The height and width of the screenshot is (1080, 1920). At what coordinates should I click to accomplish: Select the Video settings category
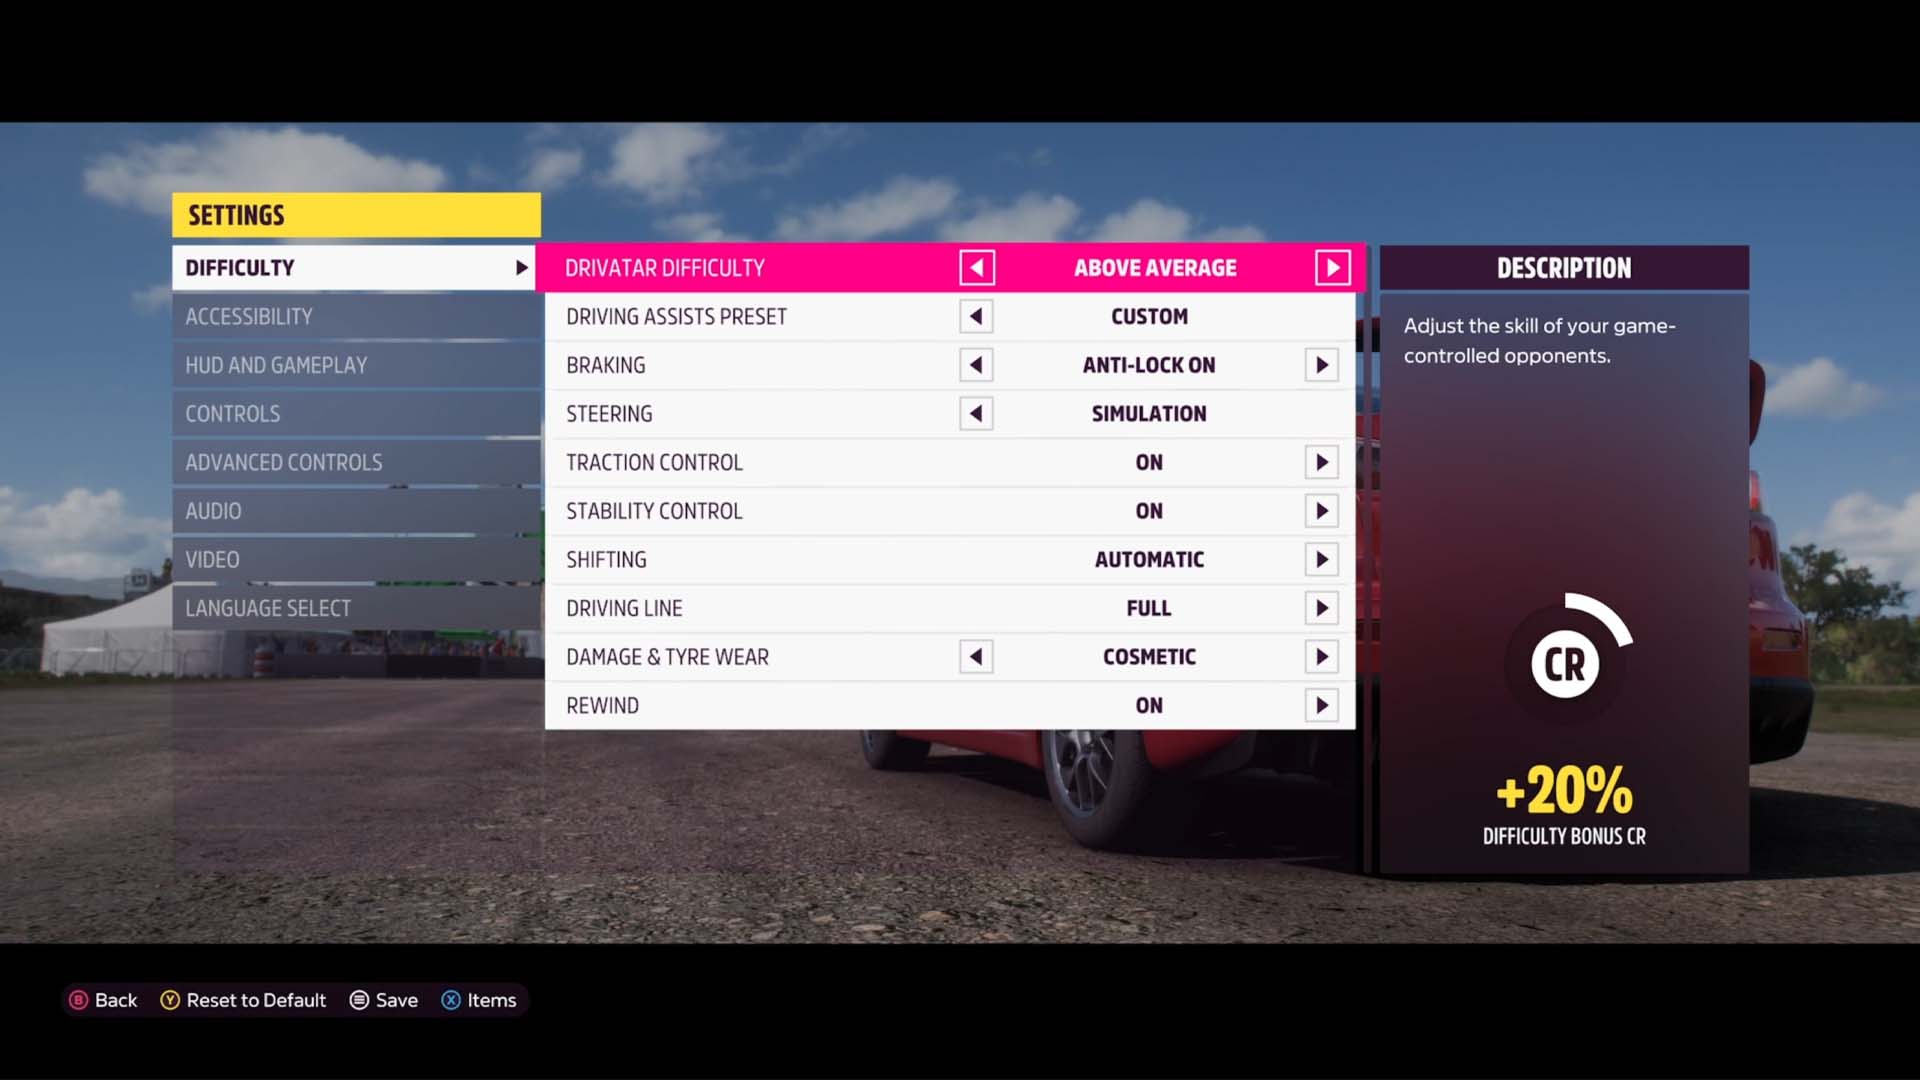pyautogui.click(x=211, y=559)
